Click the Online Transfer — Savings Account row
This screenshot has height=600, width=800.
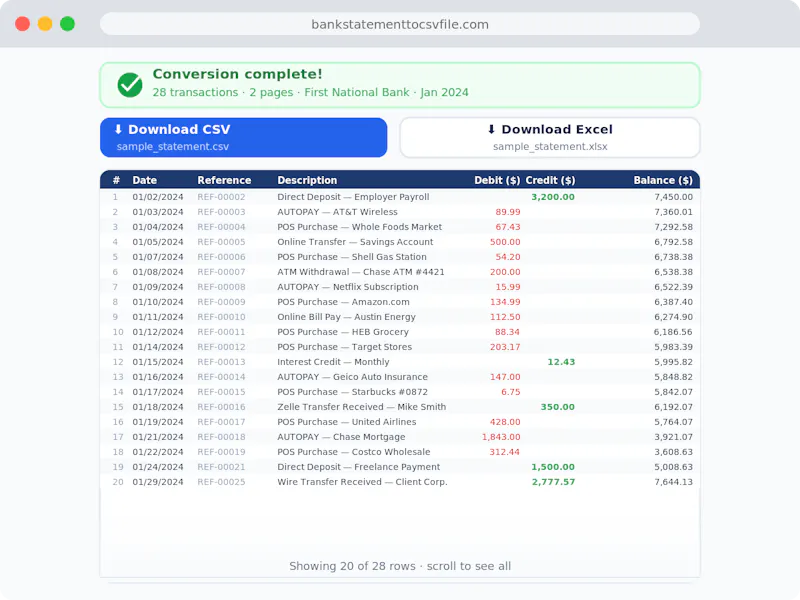(x=400, y=242)
